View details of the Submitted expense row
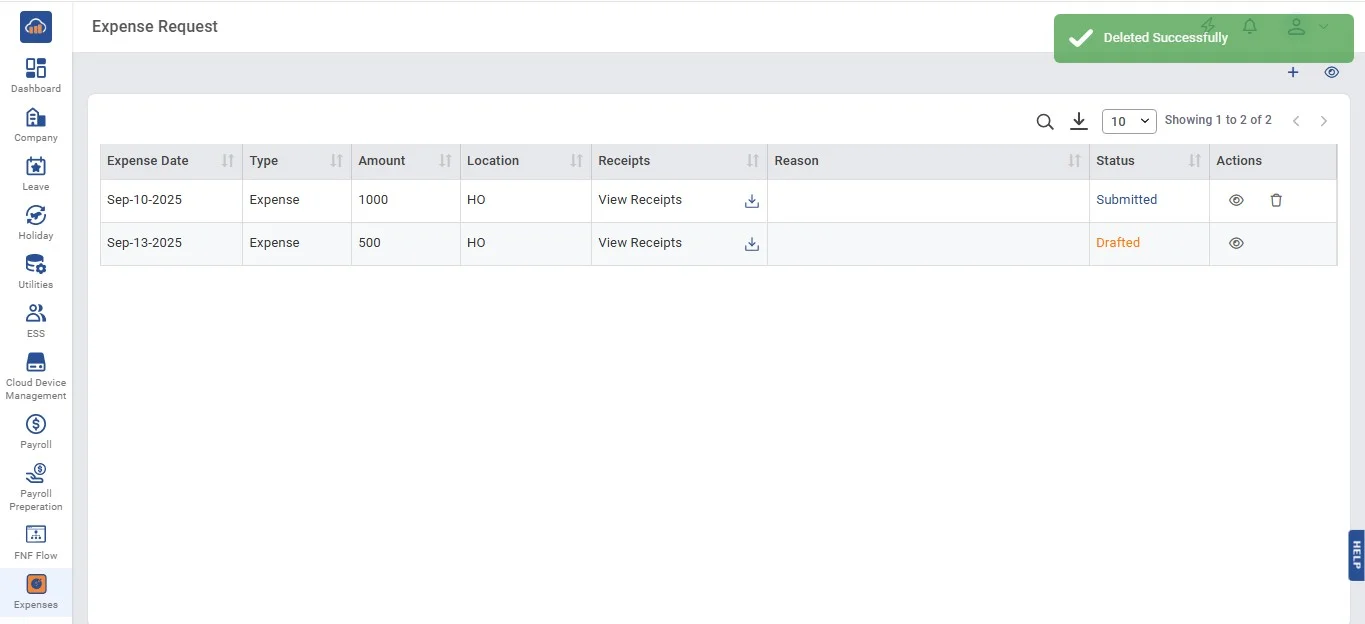This screenshot has width=1365, height=624. pos(1236,200)
